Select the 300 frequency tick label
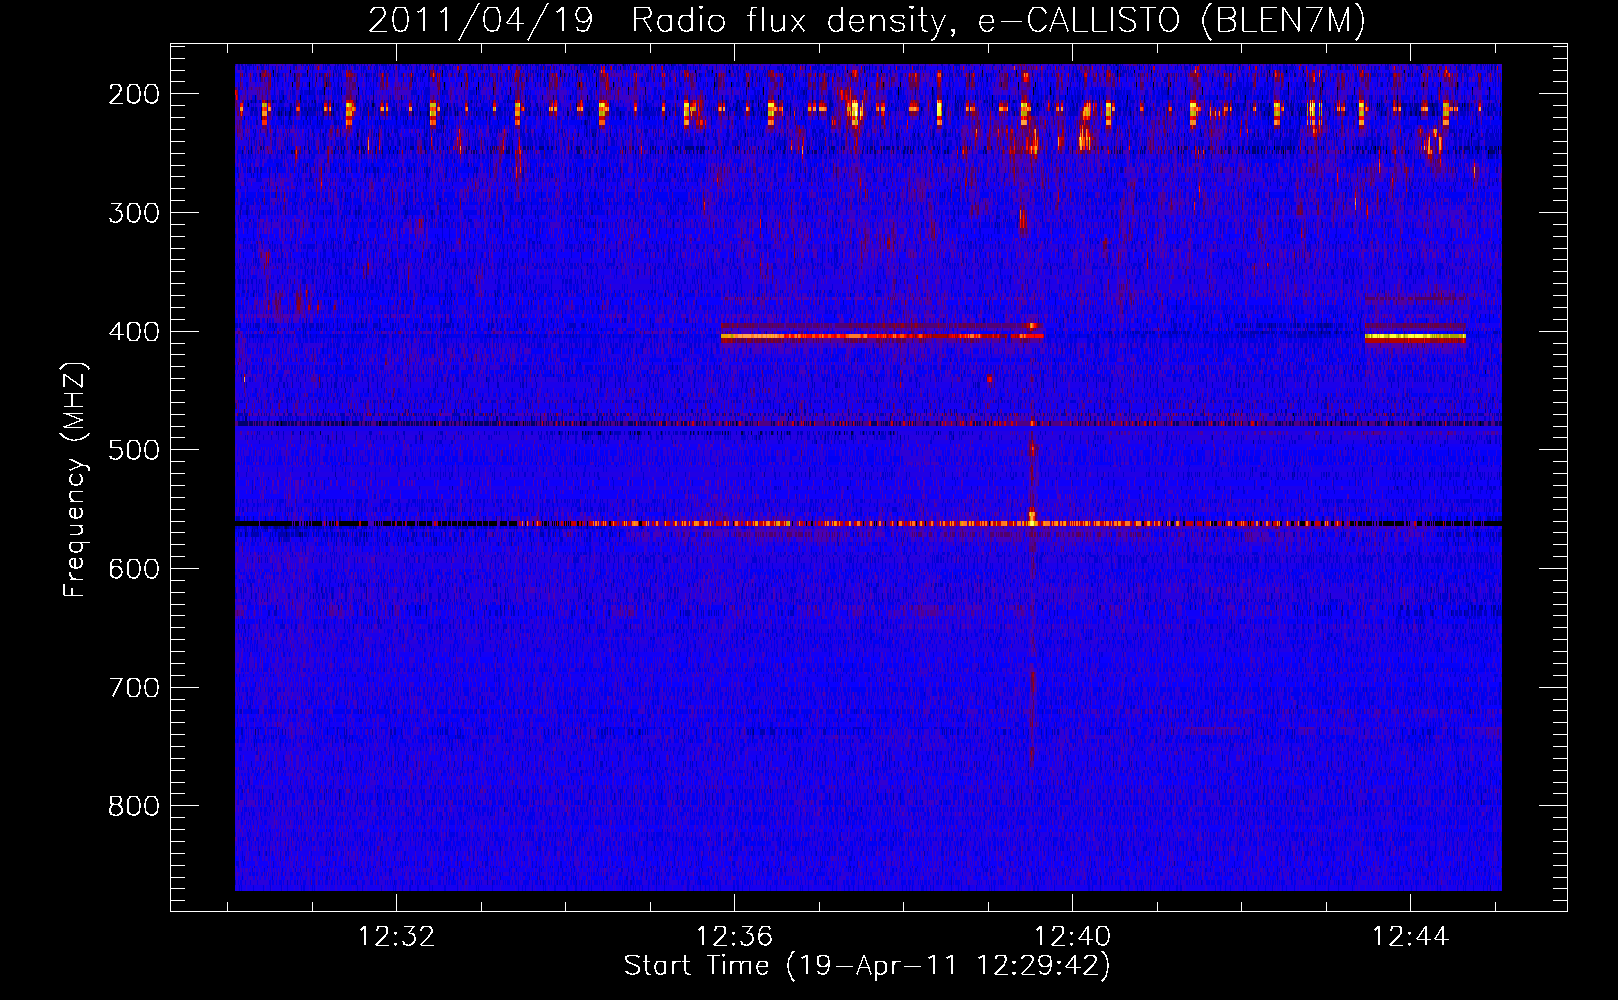 133,213
